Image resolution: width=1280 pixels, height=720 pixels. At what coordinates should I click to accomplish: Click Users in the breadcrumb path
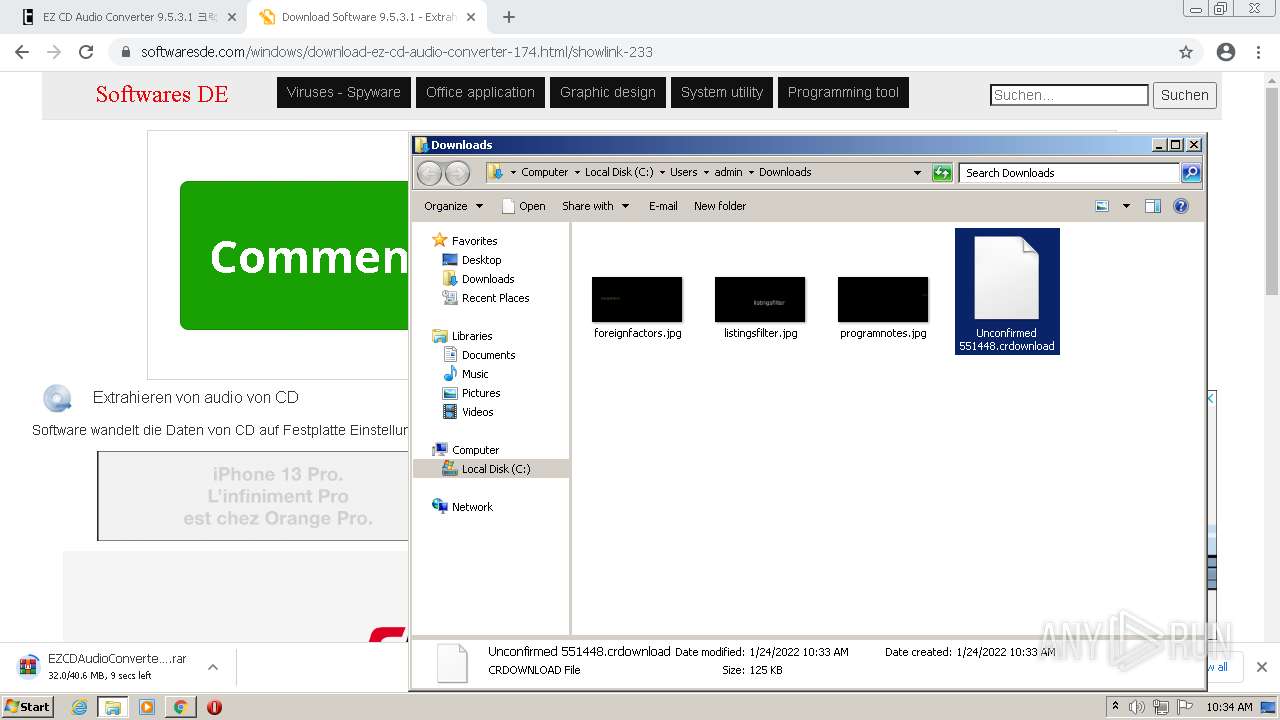pyautogui.click(x=683, y=172)
